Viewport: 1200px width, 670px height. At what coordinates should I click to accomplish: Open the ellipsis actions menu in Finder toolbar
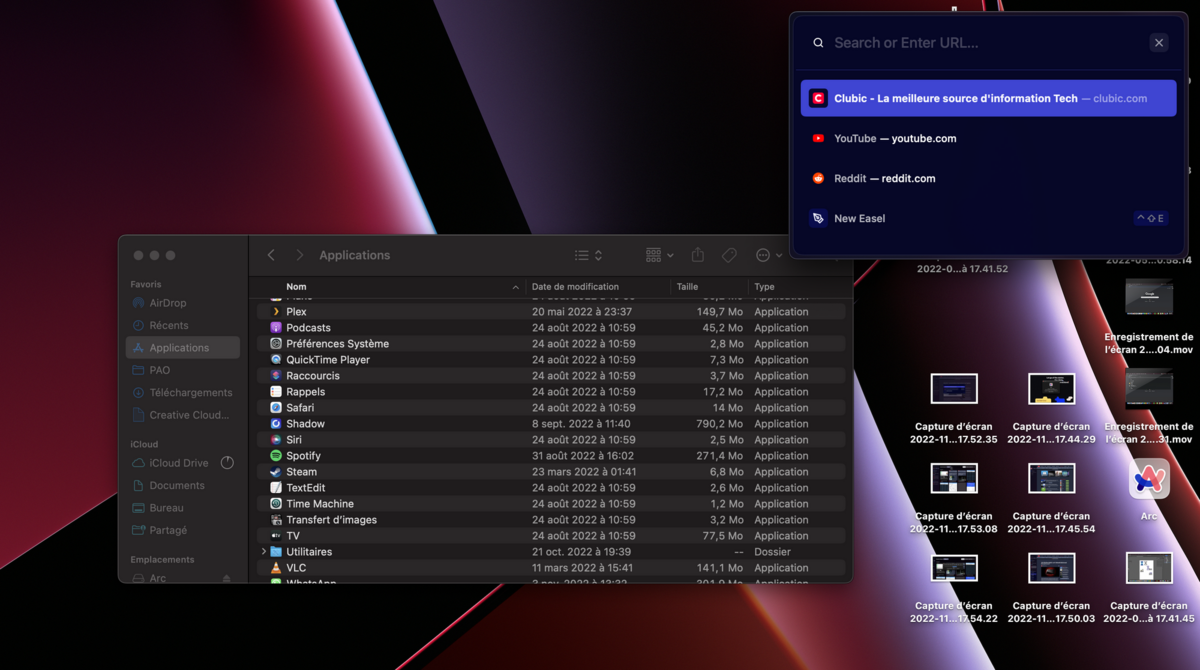point(769,255)
